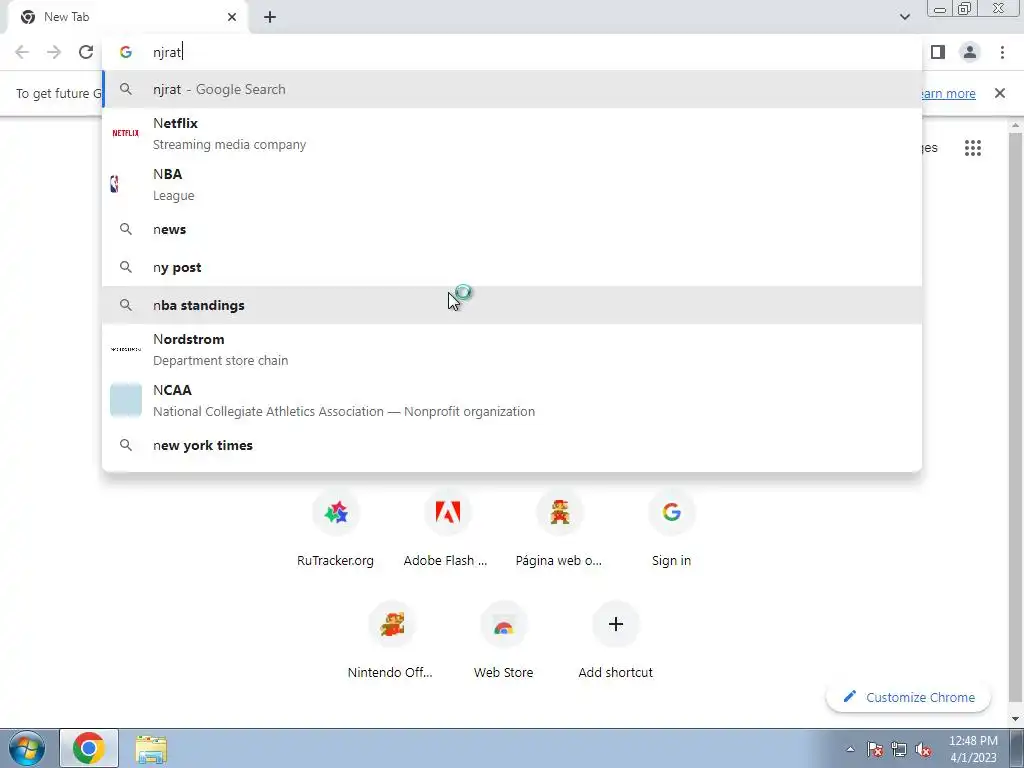Screen dimensions: 1024x768
Task: Open the Página web shortcut
Action: pos(559,529)
